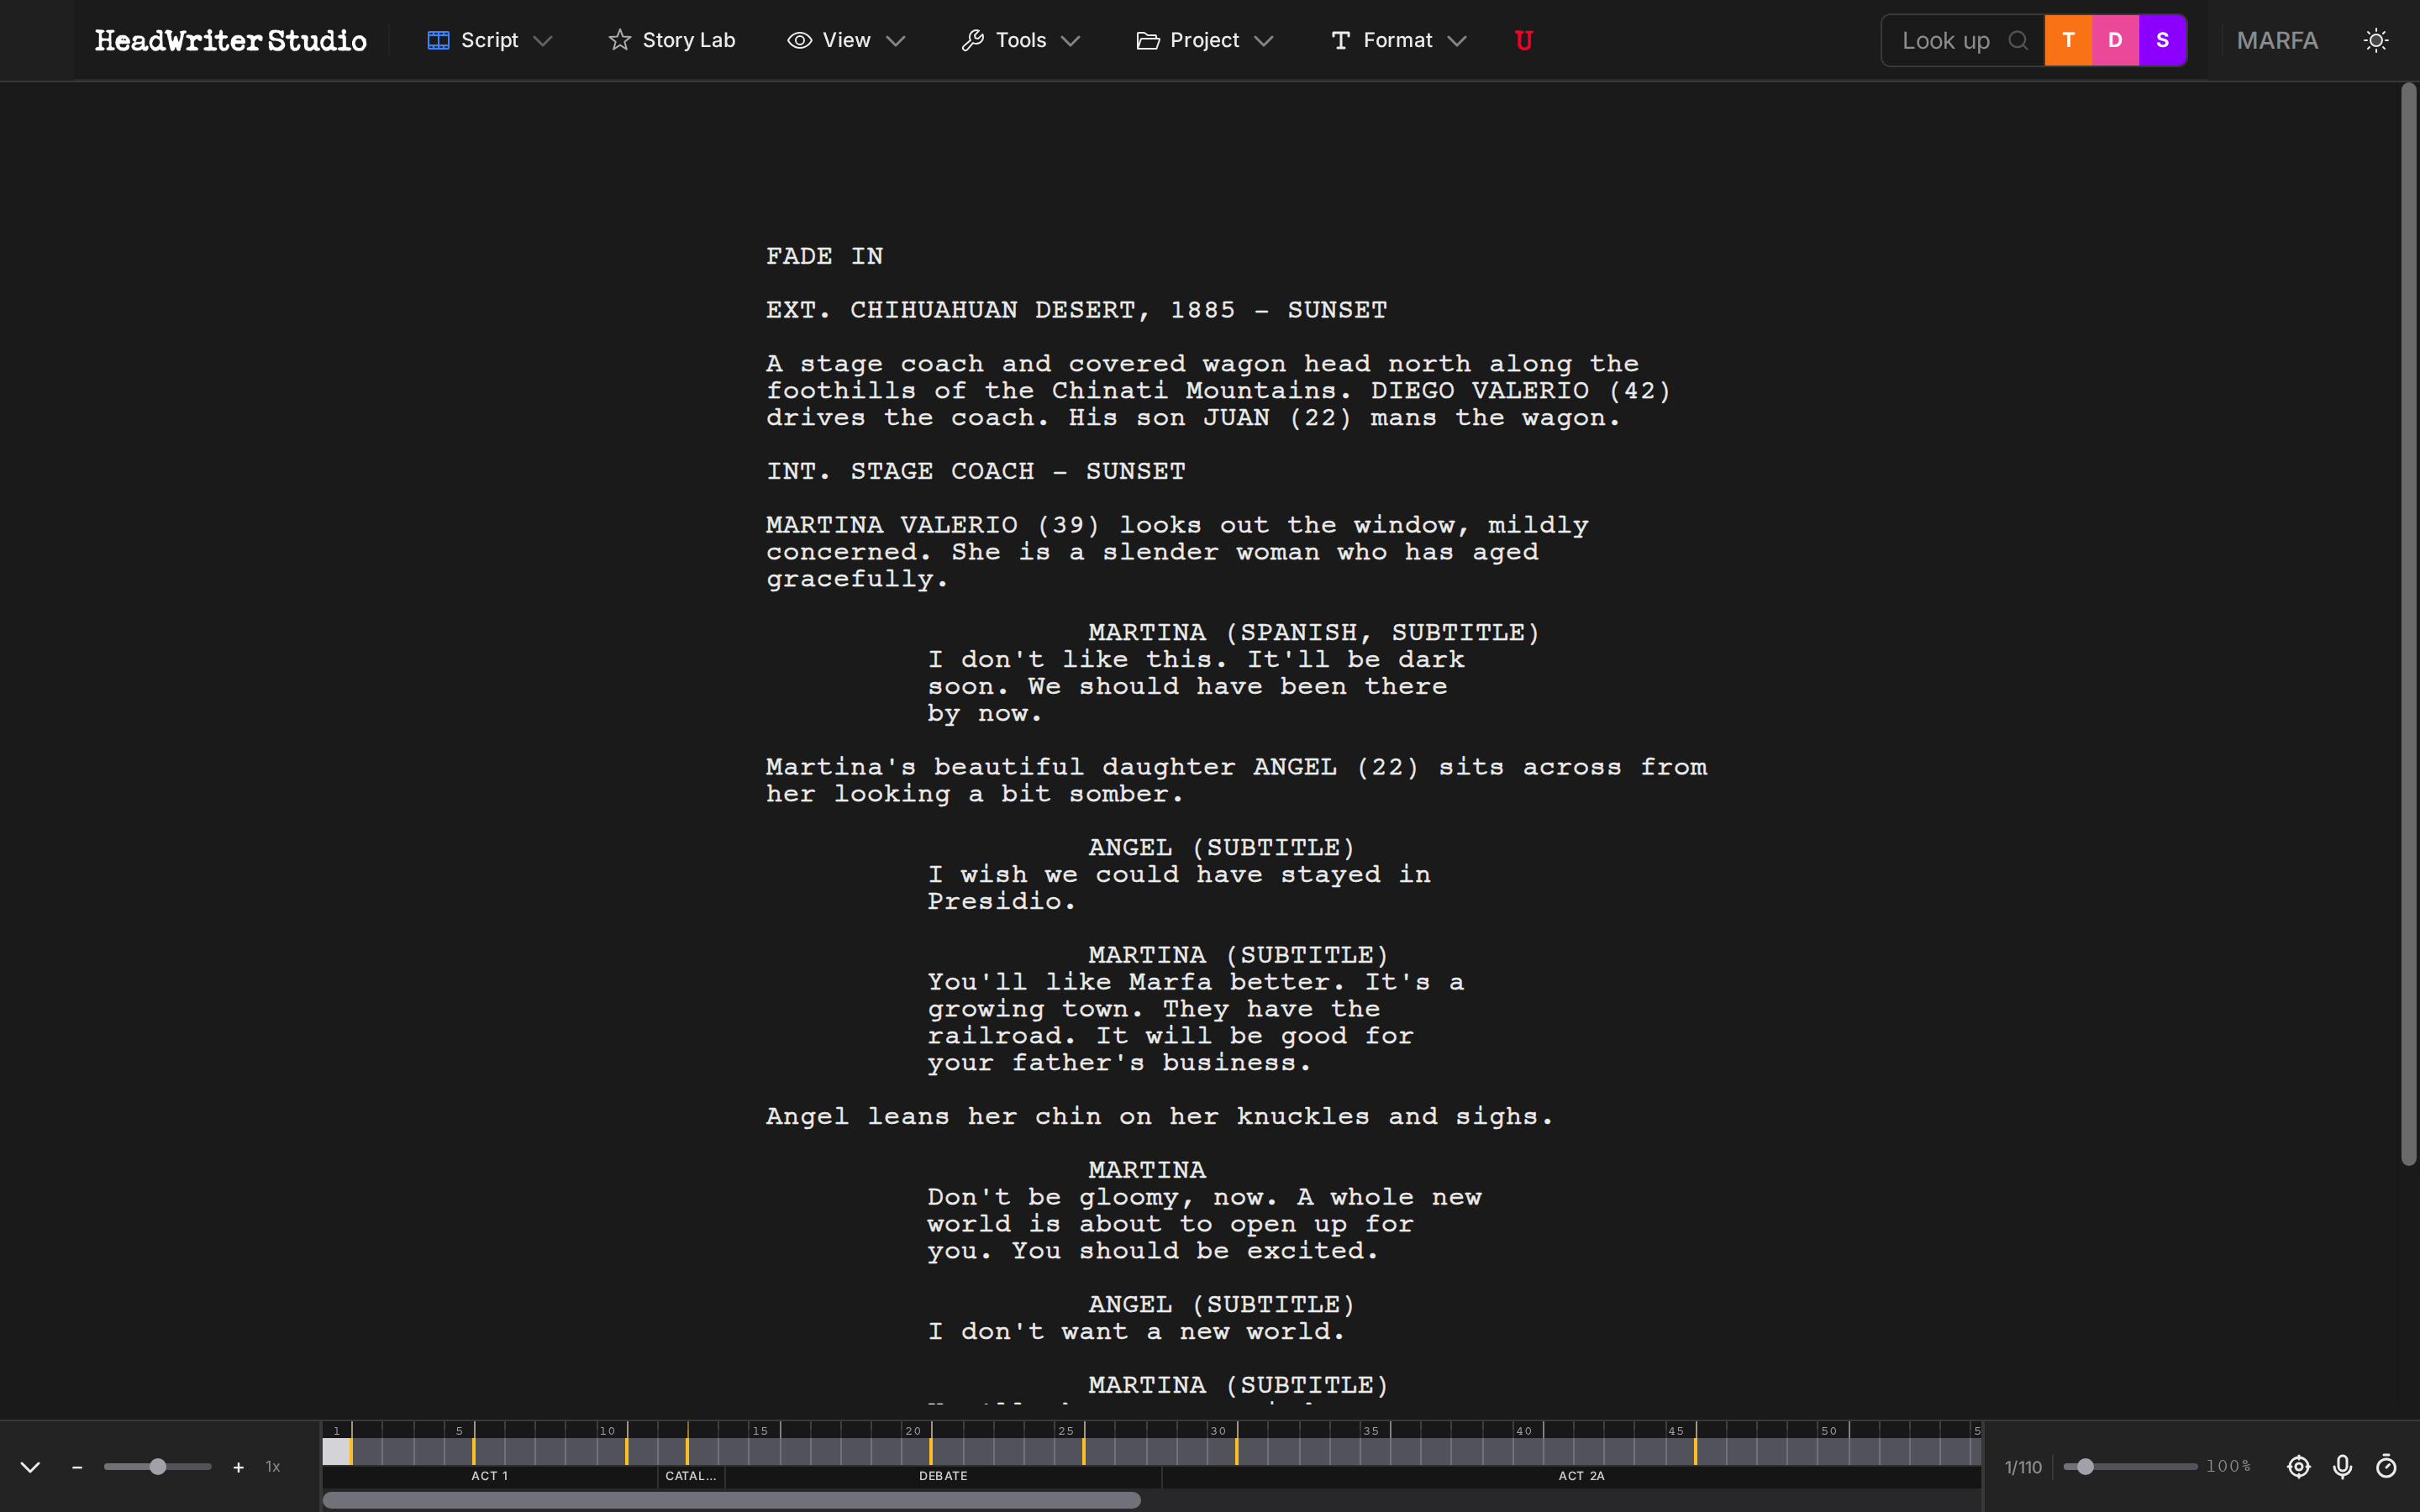The width and height of the screenshot is (2420, 1512).
Task: Expand the View dropdown menu
Action: [846, 40]
